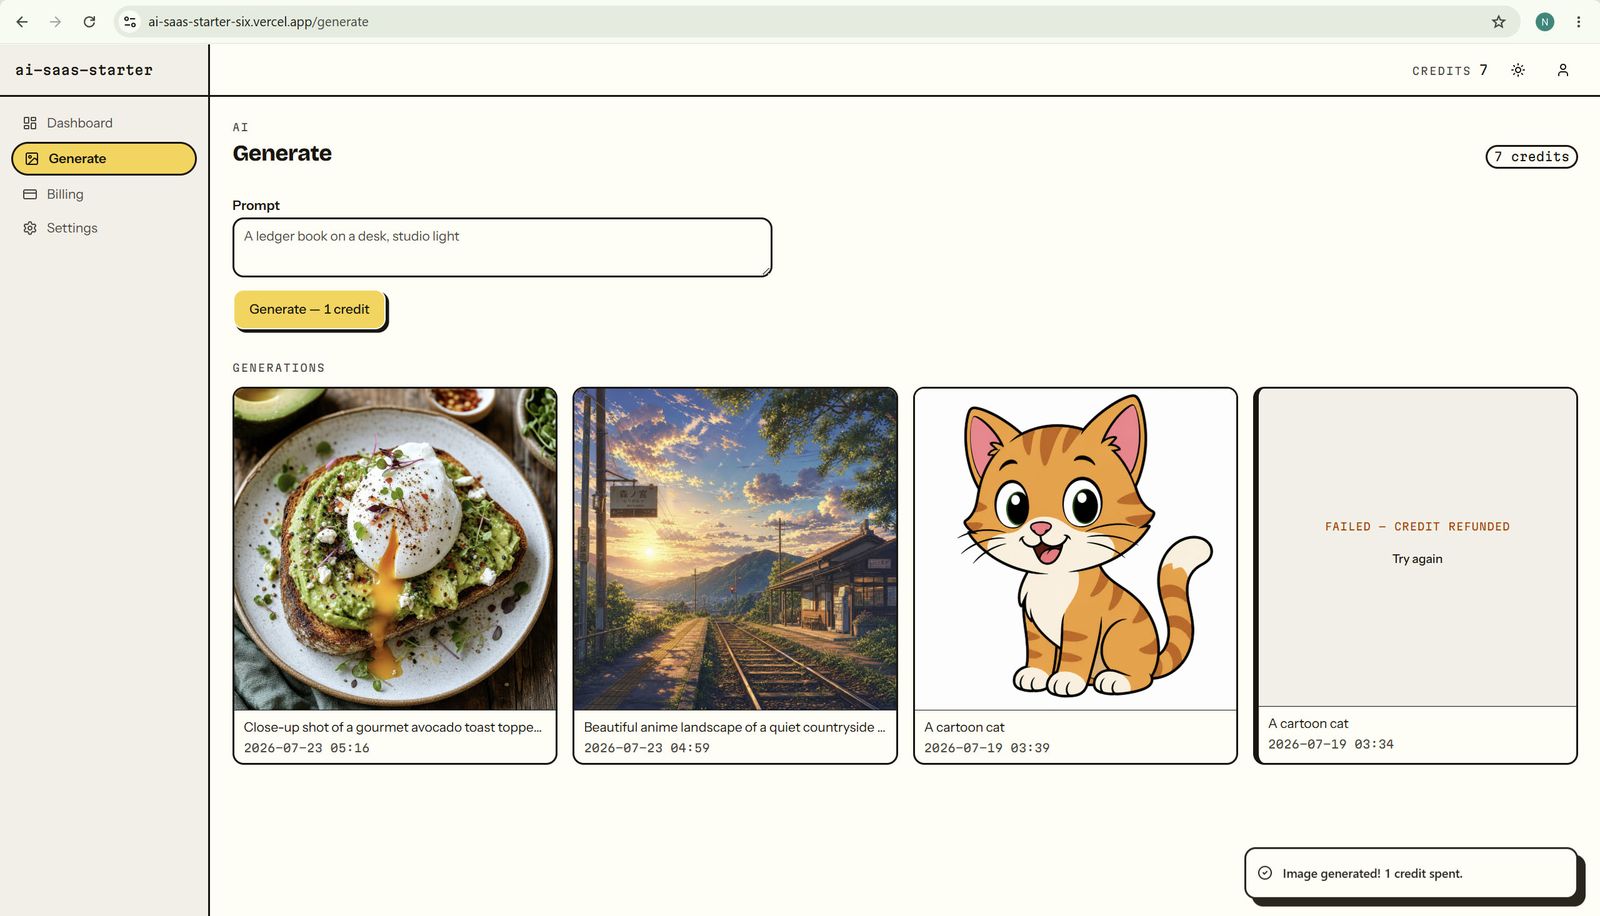Click the browser forward arrow

coord(55,21)
